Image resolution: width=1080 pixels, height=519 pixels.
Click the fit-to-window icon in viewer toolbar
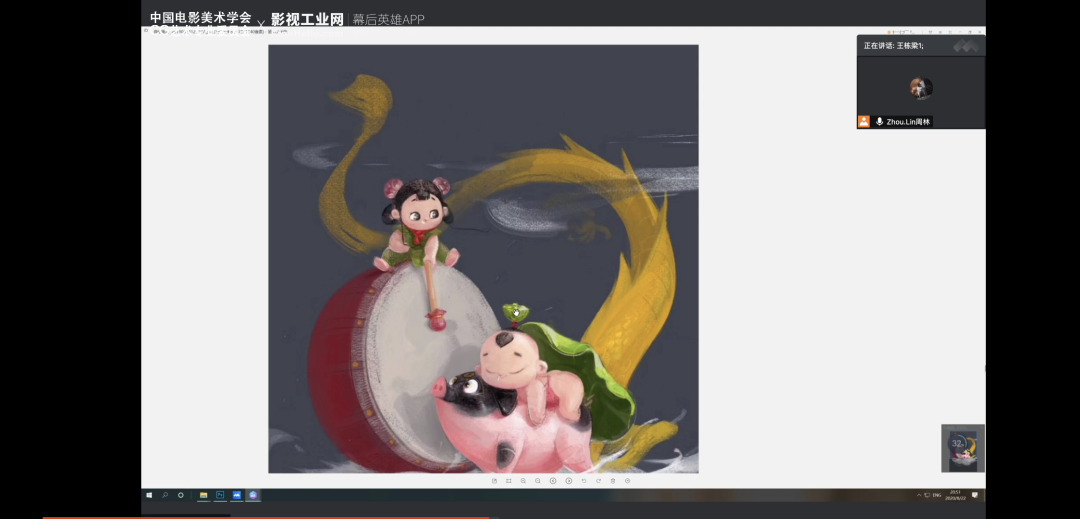click(x=508, y=481)
